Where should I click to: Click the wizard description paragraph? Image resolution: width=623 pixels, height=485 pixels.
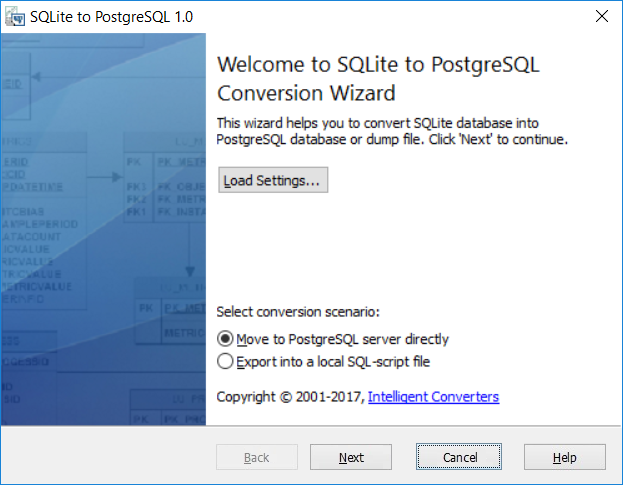392,131
